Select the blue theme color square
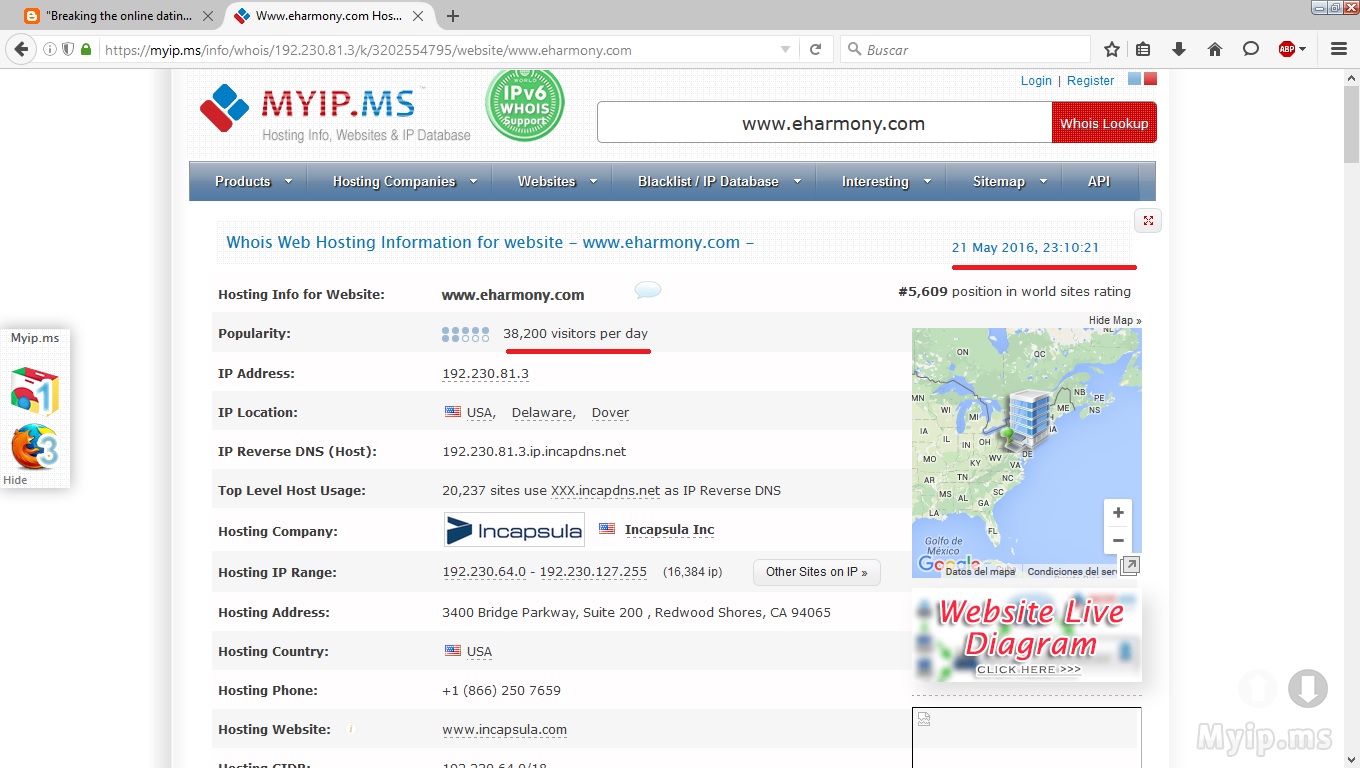The width and height of the screenshot is (1360, 768). tap(1134, 79)
